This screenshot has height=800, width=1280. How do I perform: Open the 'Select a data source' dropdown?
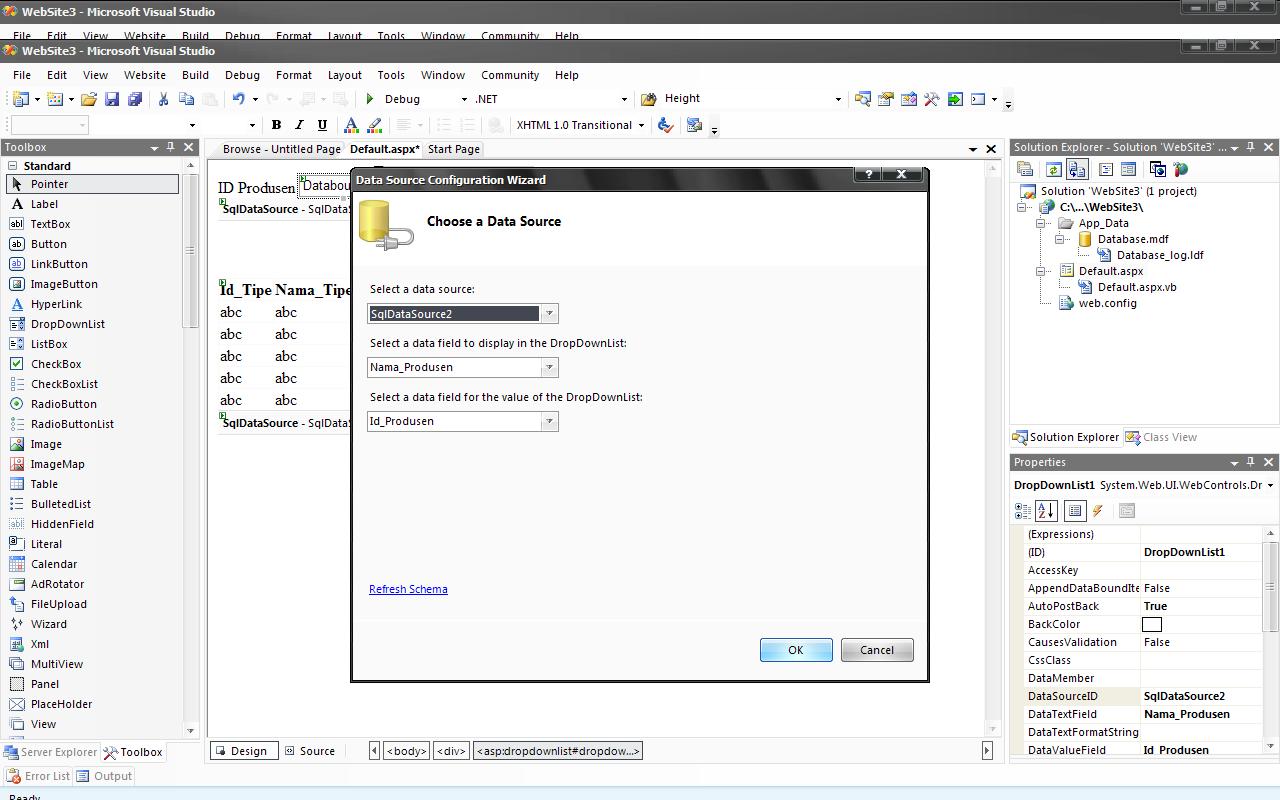pyautogui.click(x=549, y=314)
